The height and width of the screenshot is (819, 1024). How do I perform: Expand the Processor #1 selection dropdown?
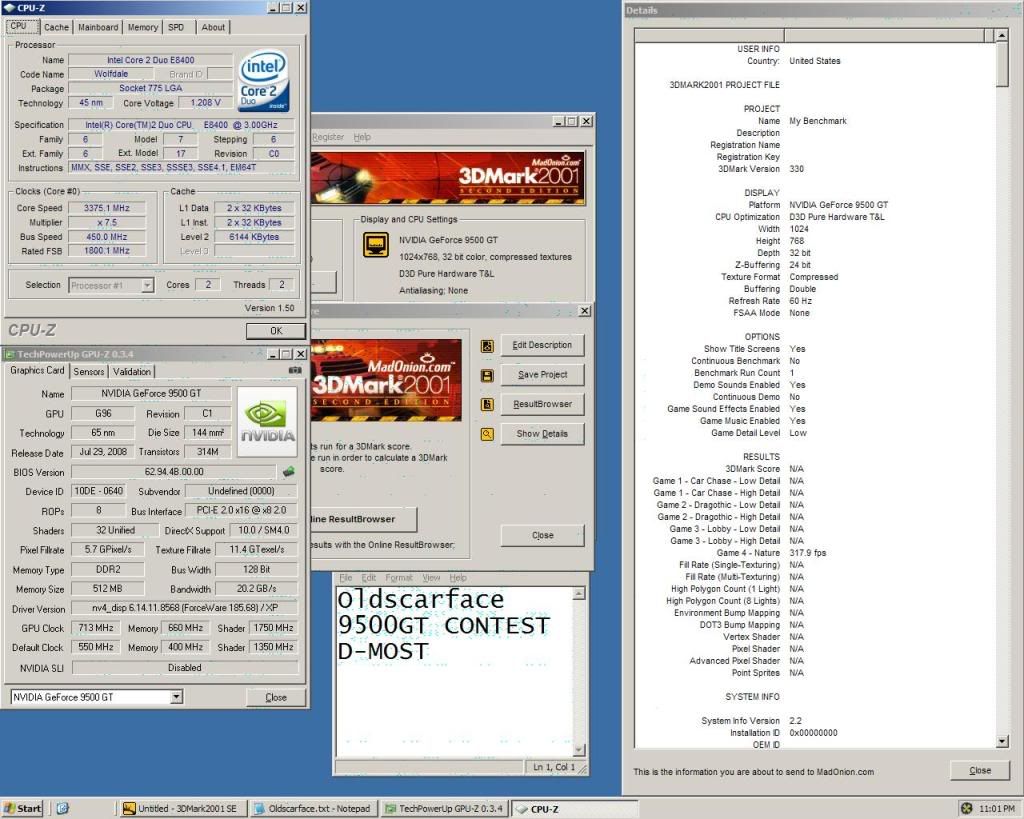click(148, 285)
